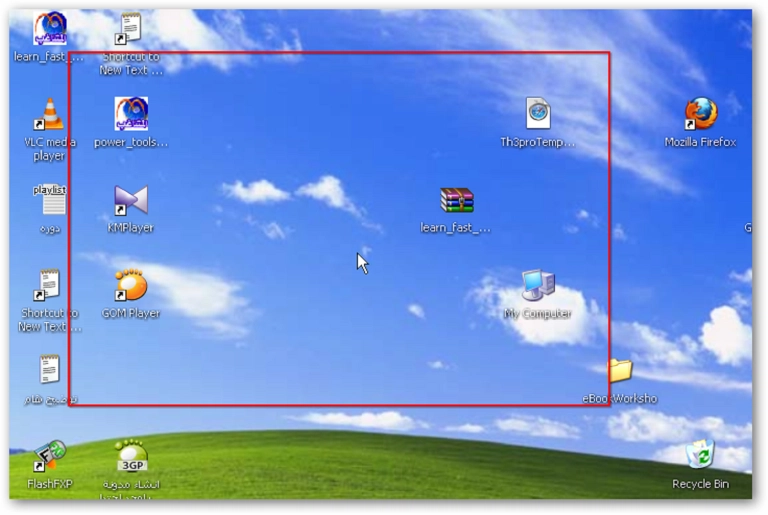Select learn_fast icon with blue logo
Viewport: 768px width, 515px height.
tap(50, 28)
